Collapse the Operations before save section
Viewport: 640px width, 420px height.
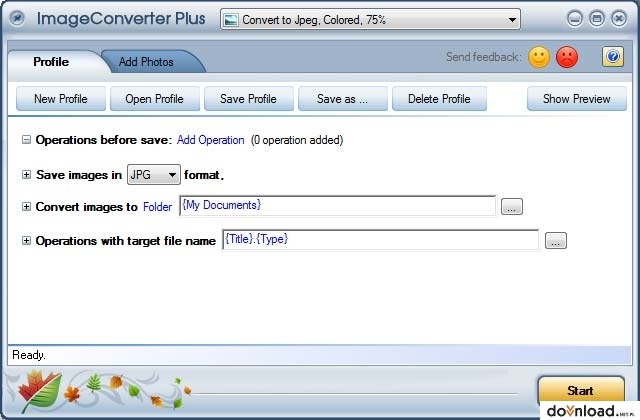click(x=26, y=140)
